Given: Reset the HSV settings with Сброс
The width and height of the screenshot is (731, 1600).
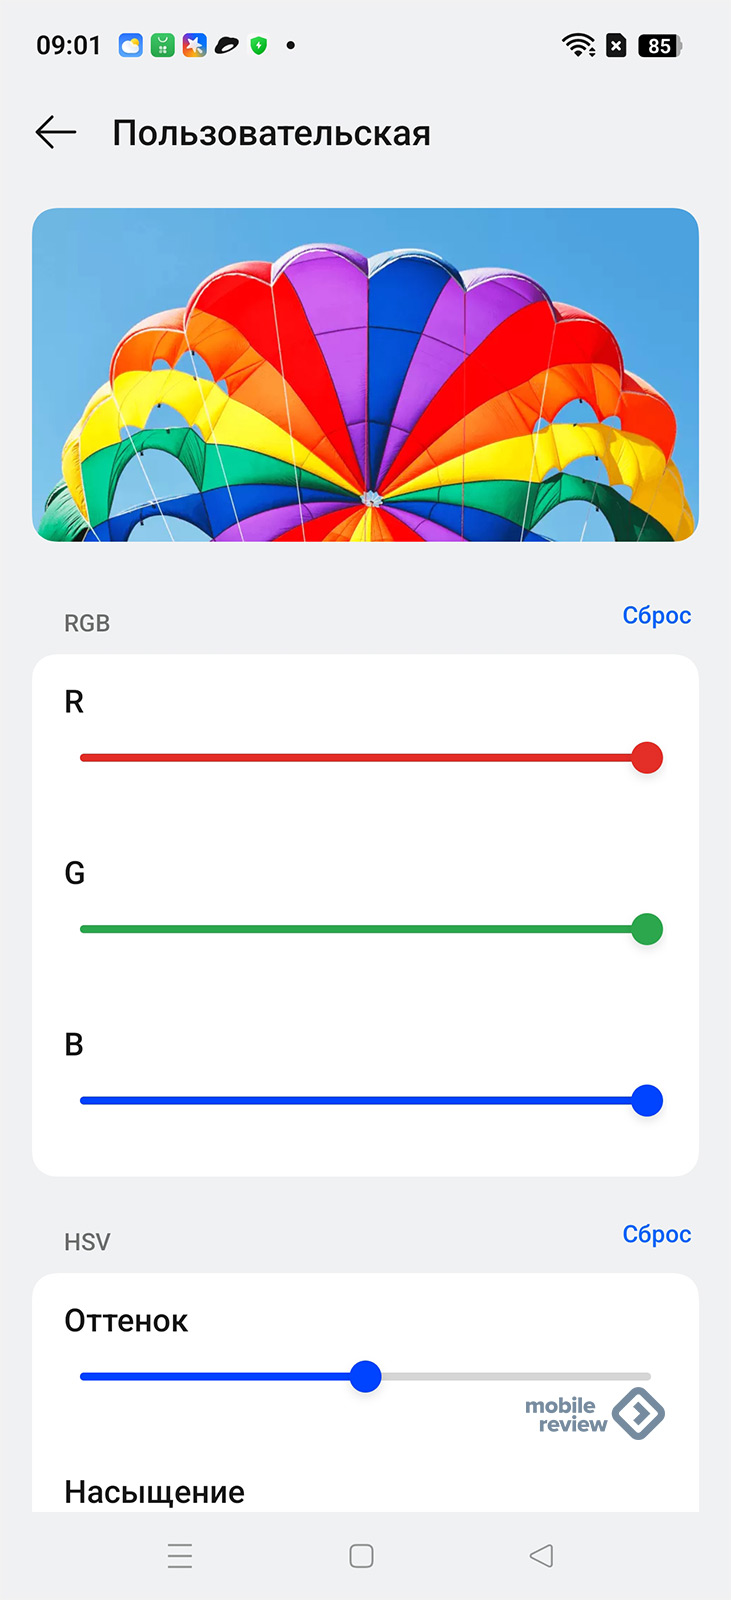Looking at the screenshot, I should [x=656, y=1235].
